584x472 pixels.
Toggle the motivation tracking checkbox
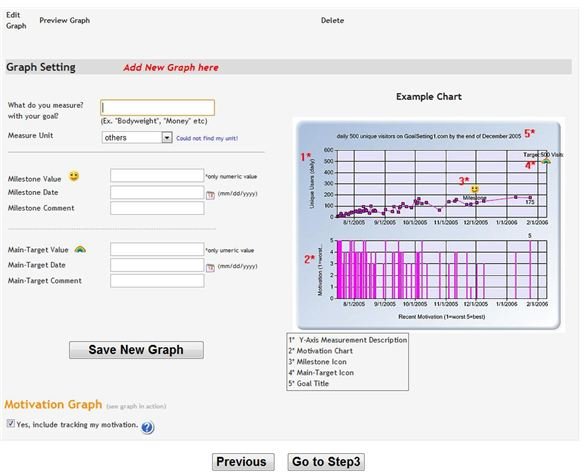click(x=11, y=424)
